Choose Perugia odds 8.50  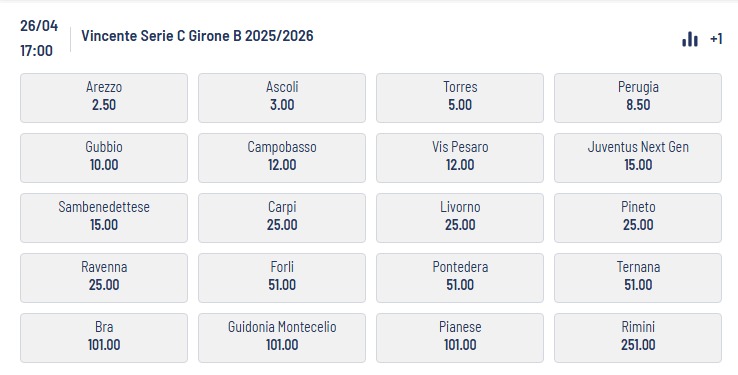pos(638,98)
